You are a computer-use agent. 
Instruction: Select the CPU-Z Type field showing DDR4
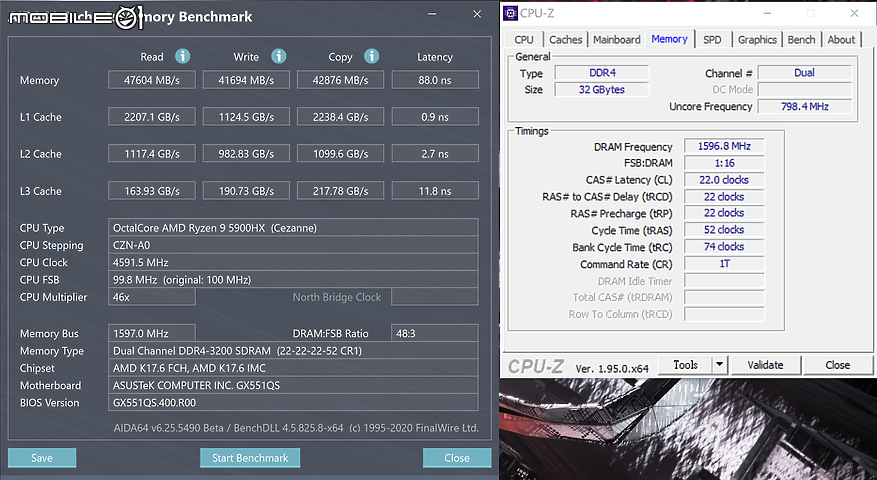click(602, 73)
